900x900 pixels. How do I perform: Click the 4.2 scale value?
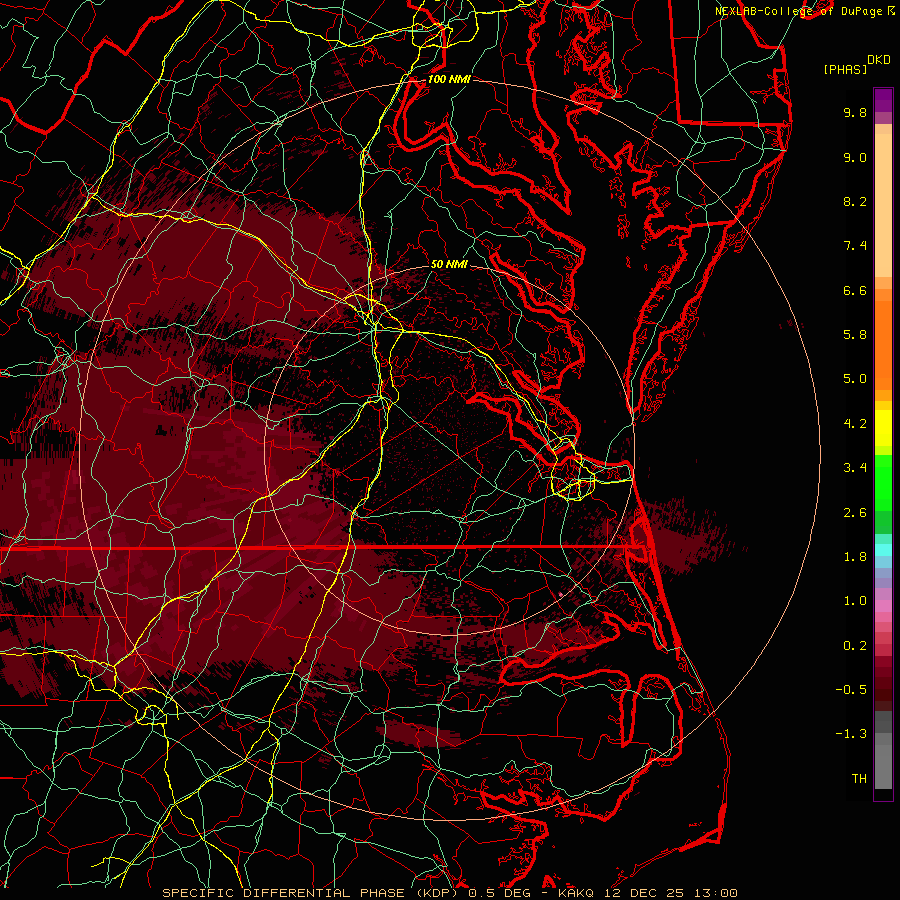tap(855, 424)
